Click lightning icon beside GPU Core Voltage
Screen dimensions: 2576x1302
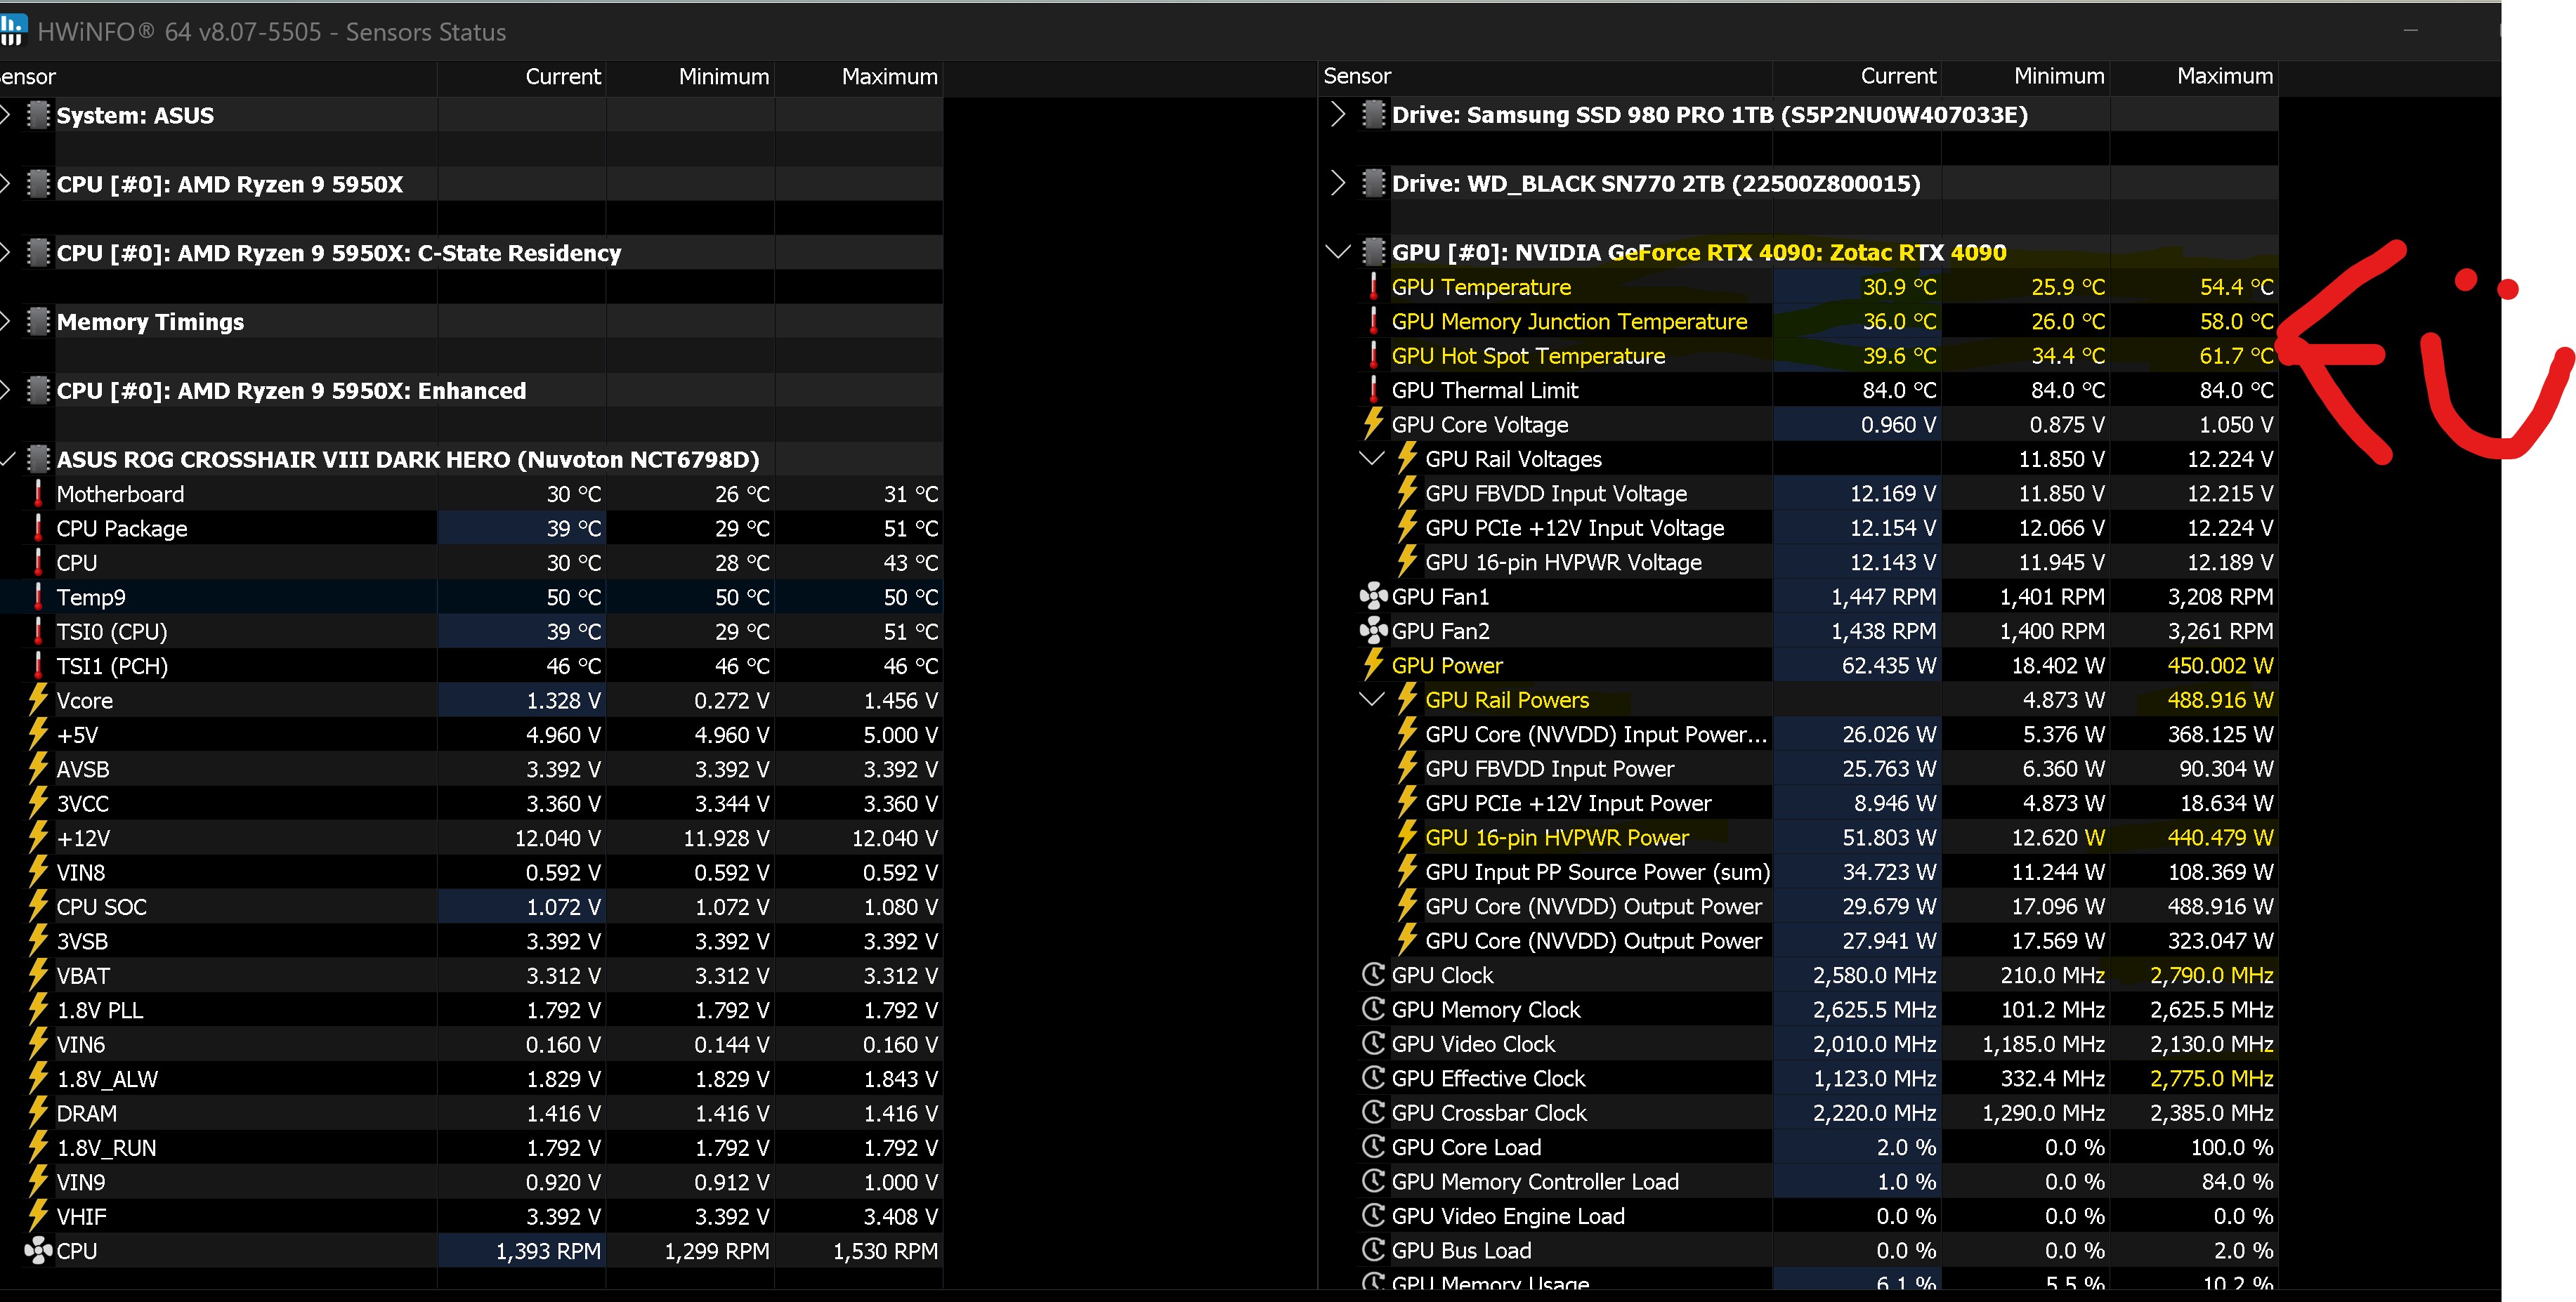pyautogui.click(x=1374, y=424)
